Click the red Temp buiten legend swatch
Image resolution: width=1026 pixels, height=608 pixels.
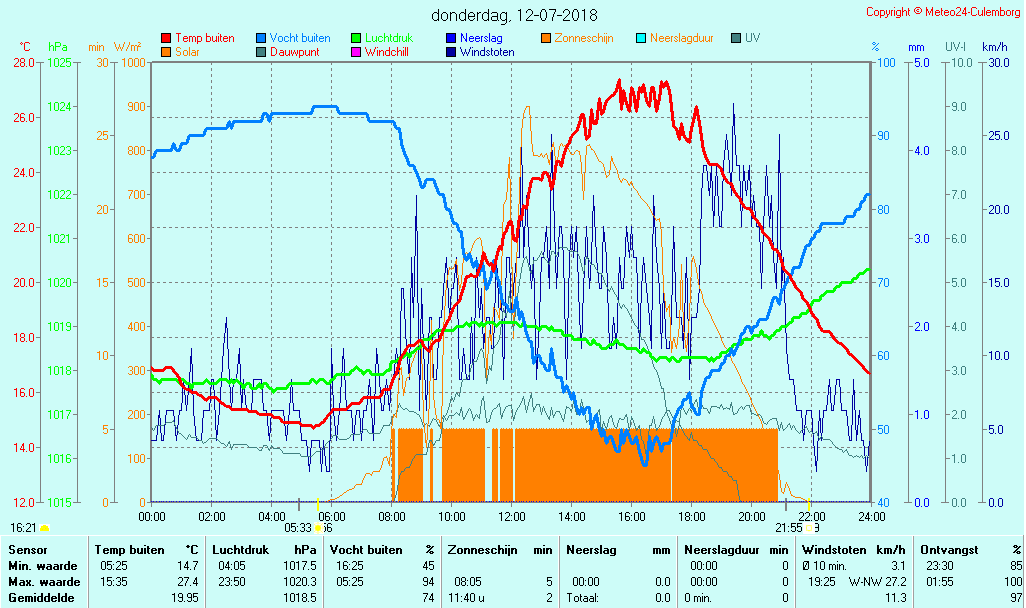pos(166,38)
